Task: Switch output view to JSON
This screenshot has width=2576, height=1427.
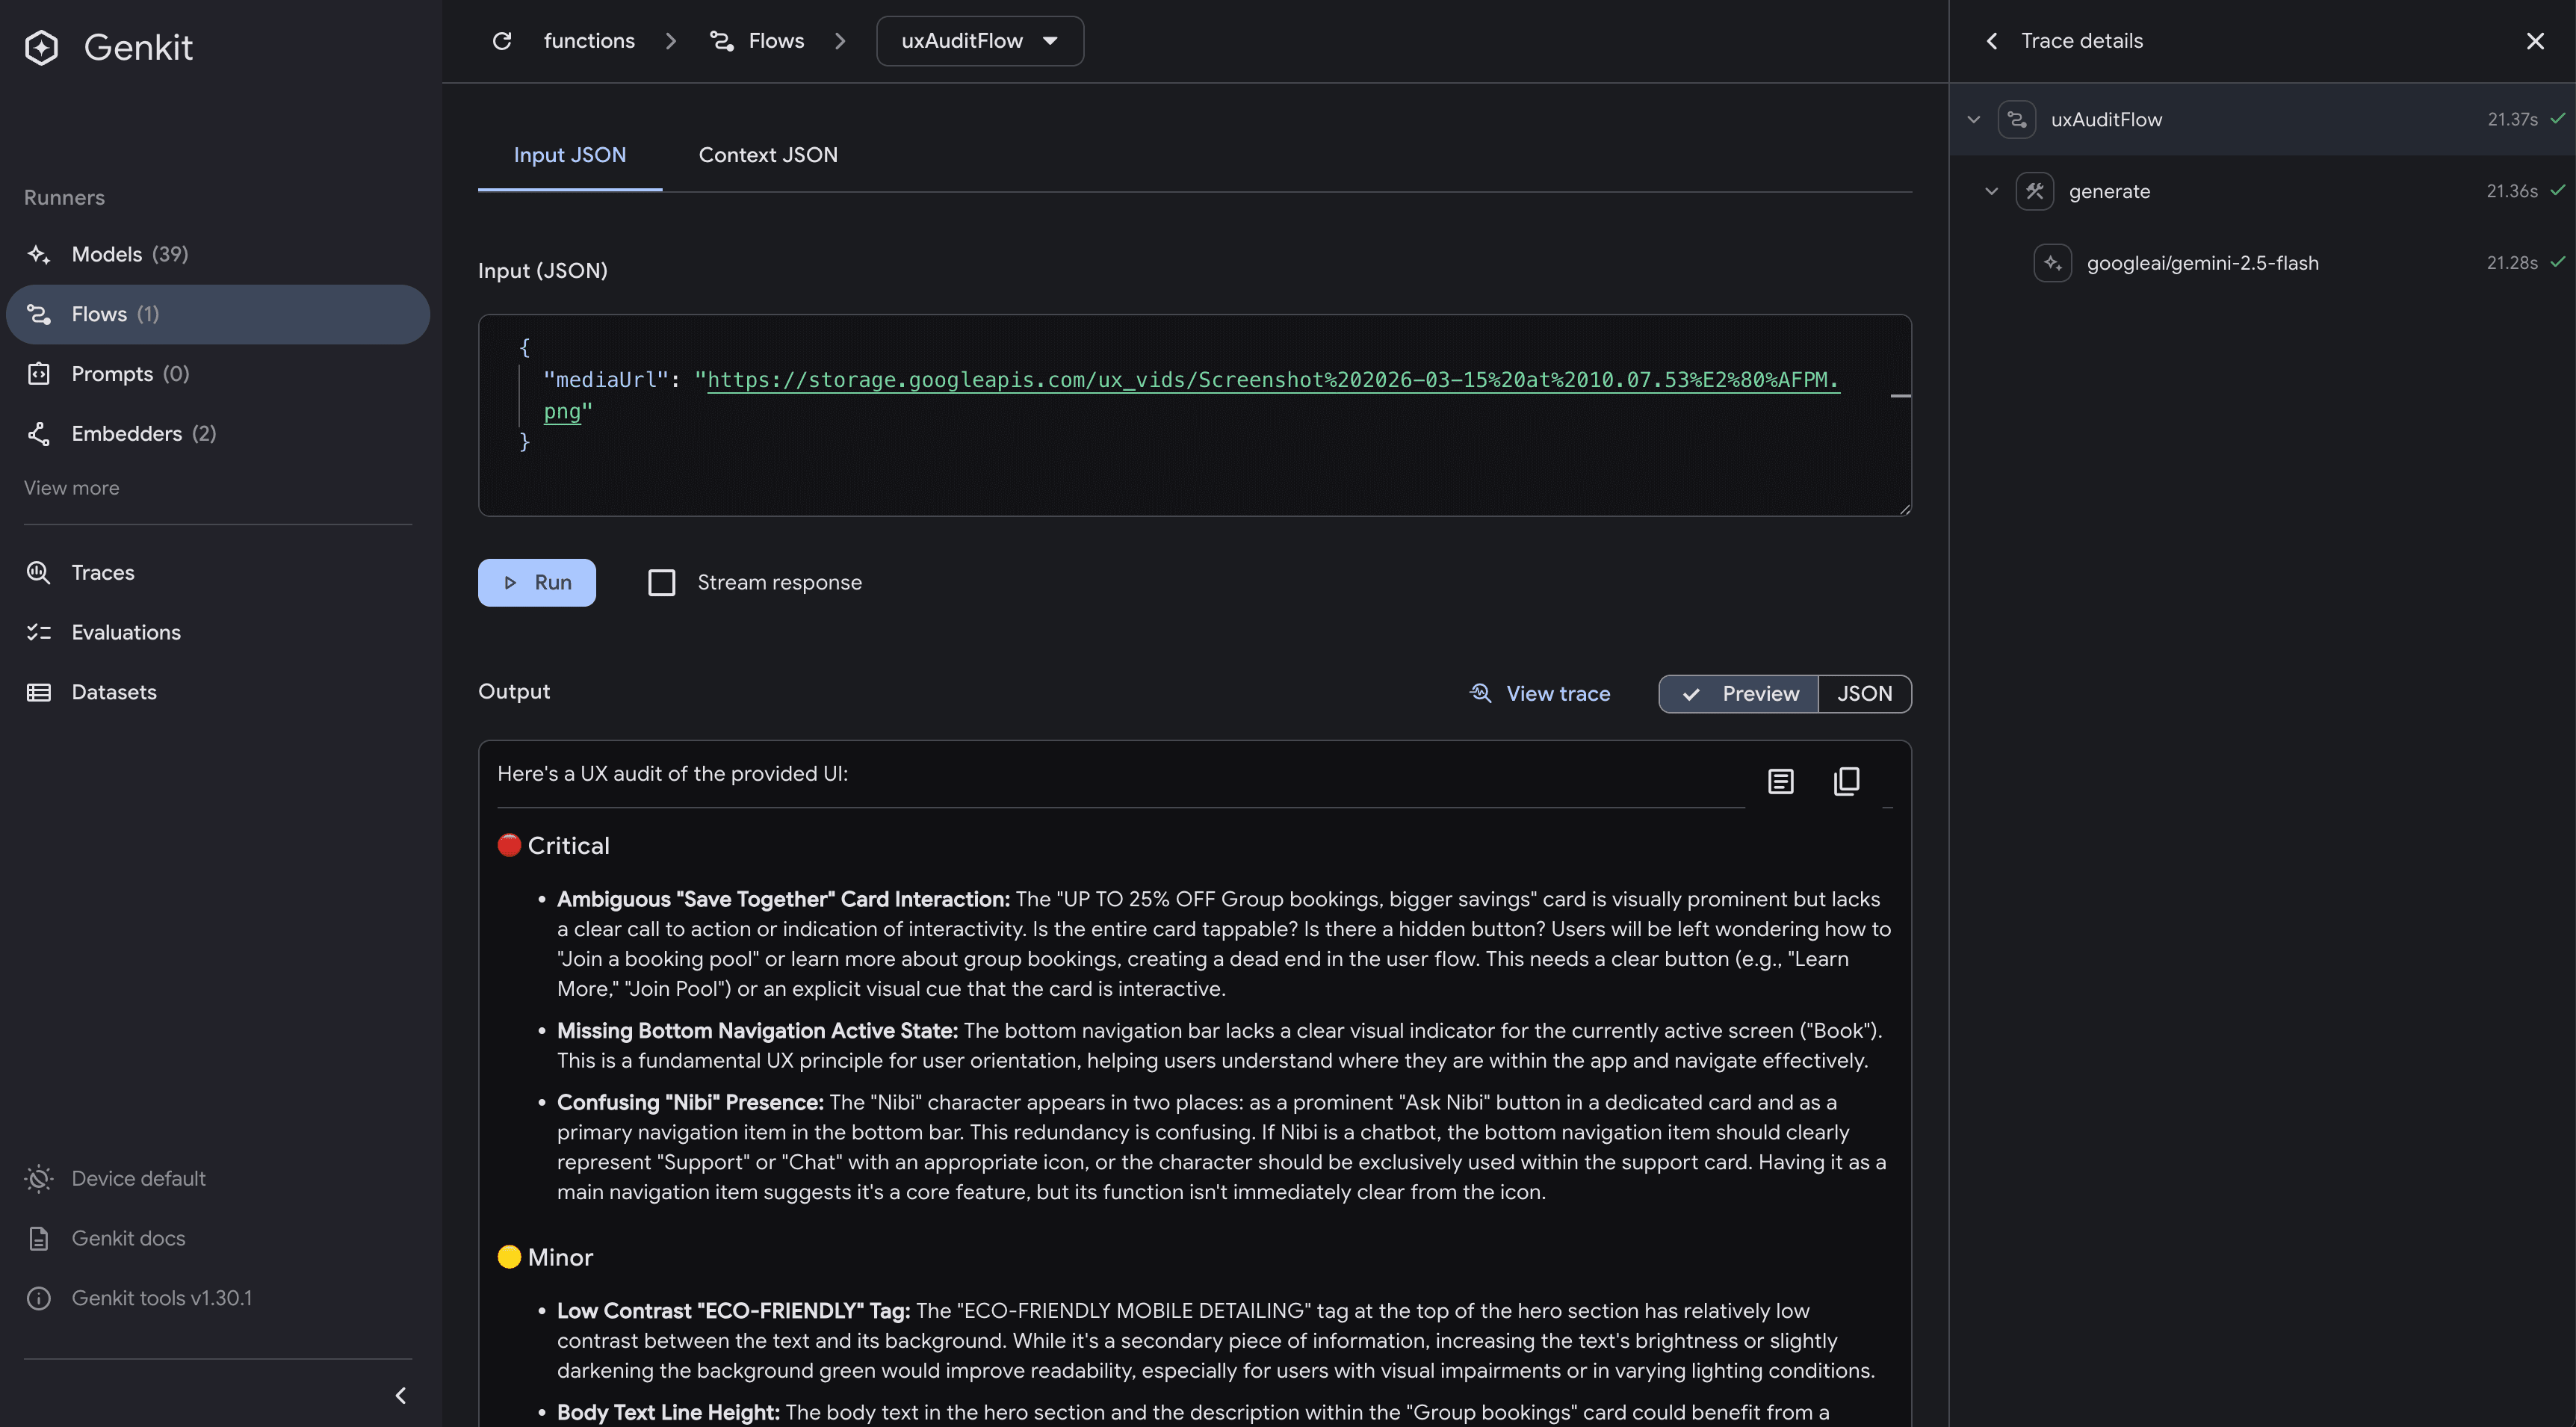Action: click(1863, 693)
